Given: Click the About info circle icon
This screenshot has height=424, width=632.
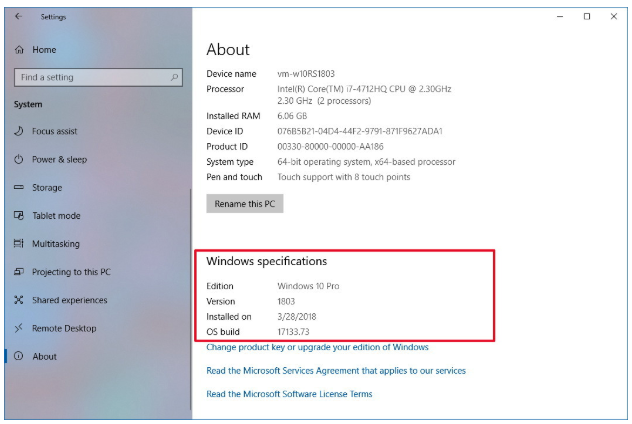Looking at the screenshot, I should [19, 356].
